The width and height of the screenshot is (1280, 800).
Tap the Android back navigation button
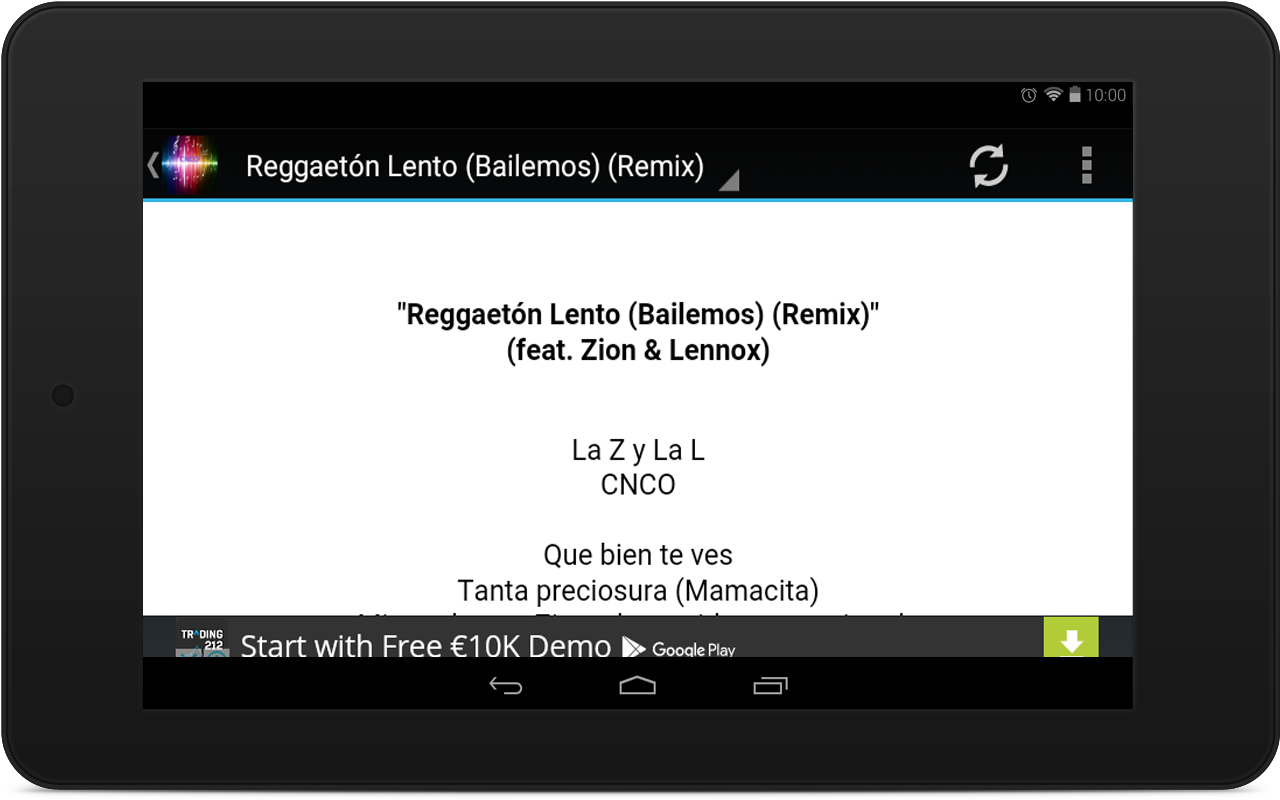pos(506,685)
